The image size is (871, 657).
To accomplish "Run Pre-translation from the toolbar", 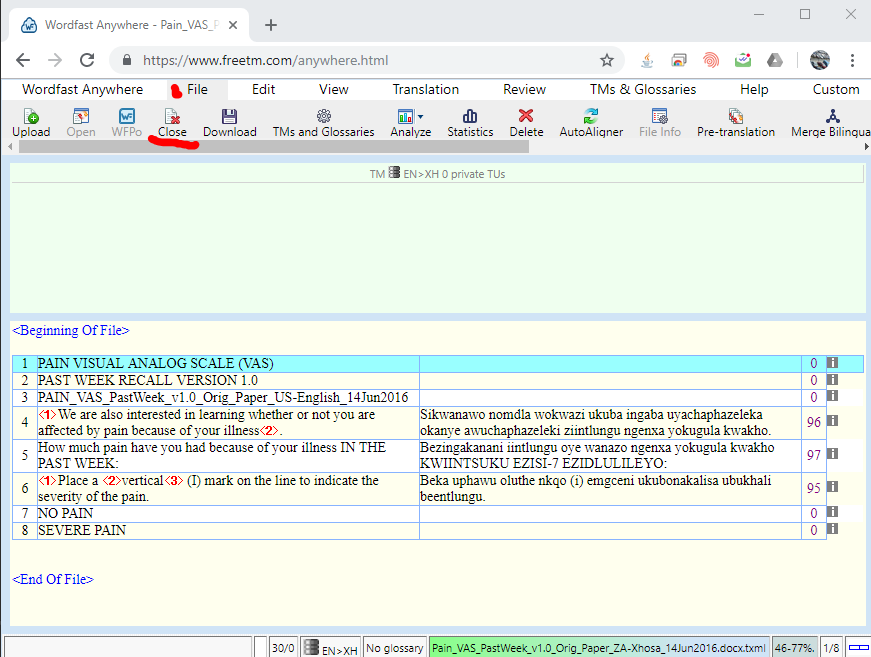I will point(735,123).
